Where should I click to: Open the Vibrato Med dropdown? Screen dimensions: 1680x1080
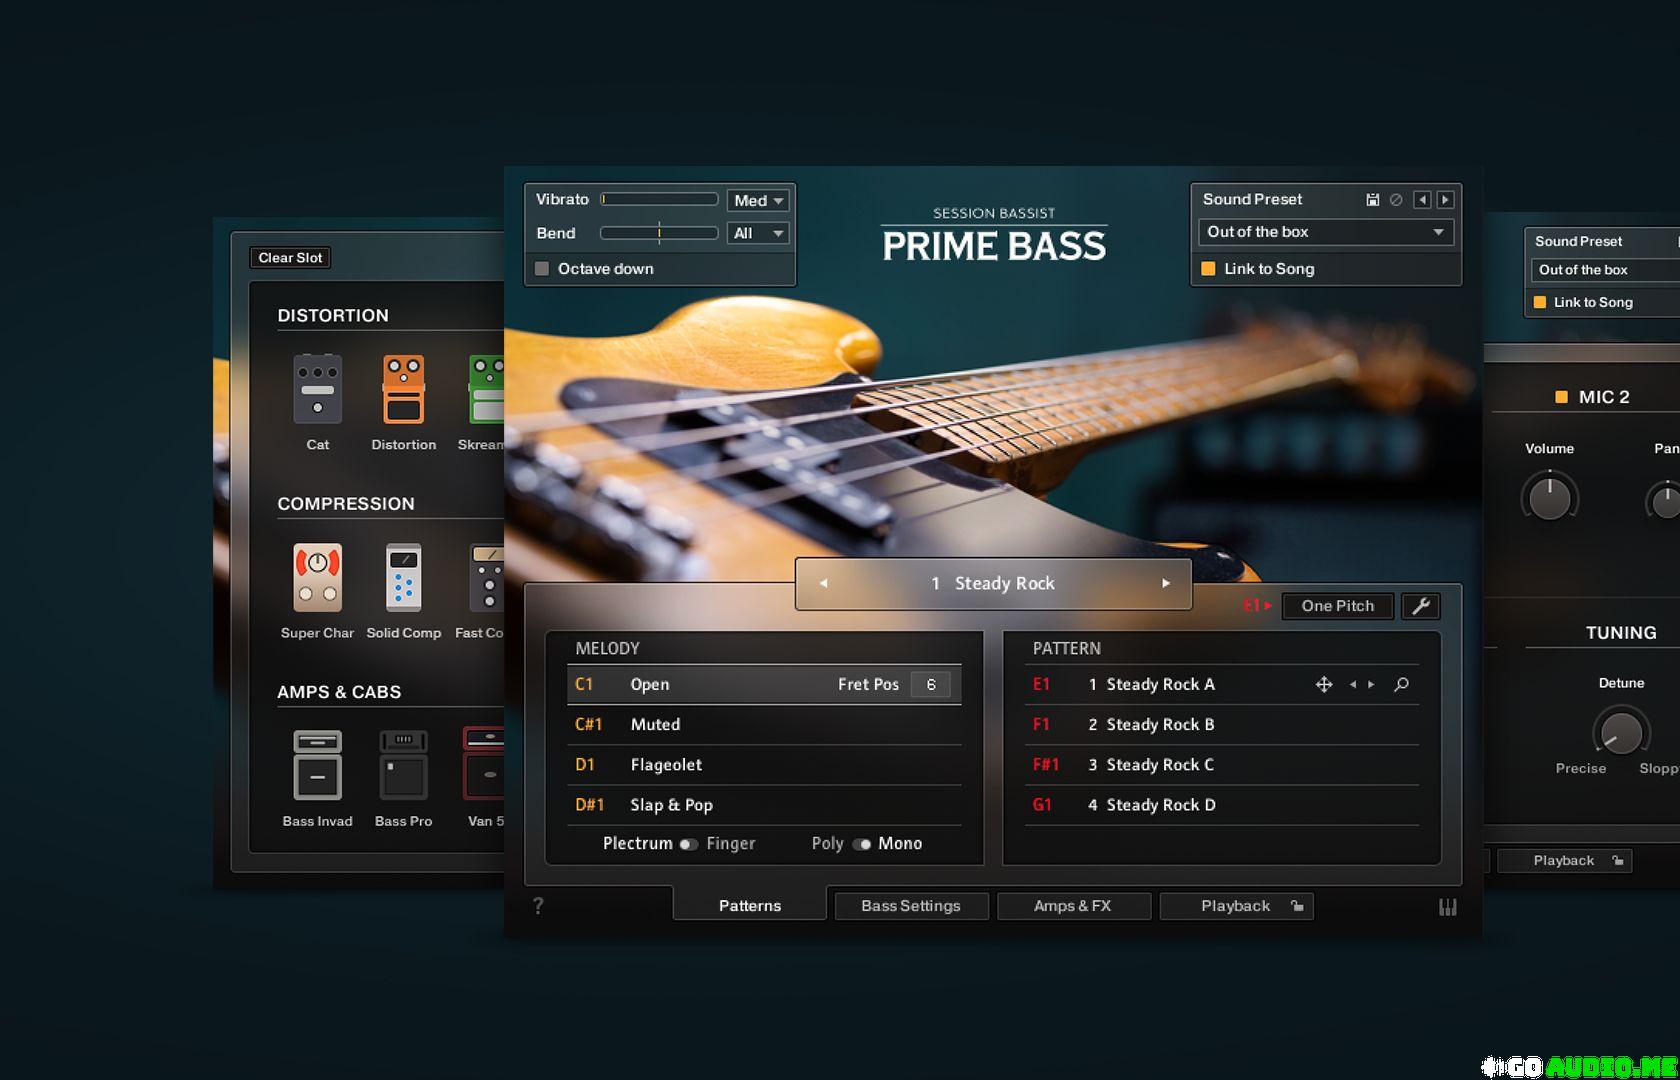click(x=758, y=200)
